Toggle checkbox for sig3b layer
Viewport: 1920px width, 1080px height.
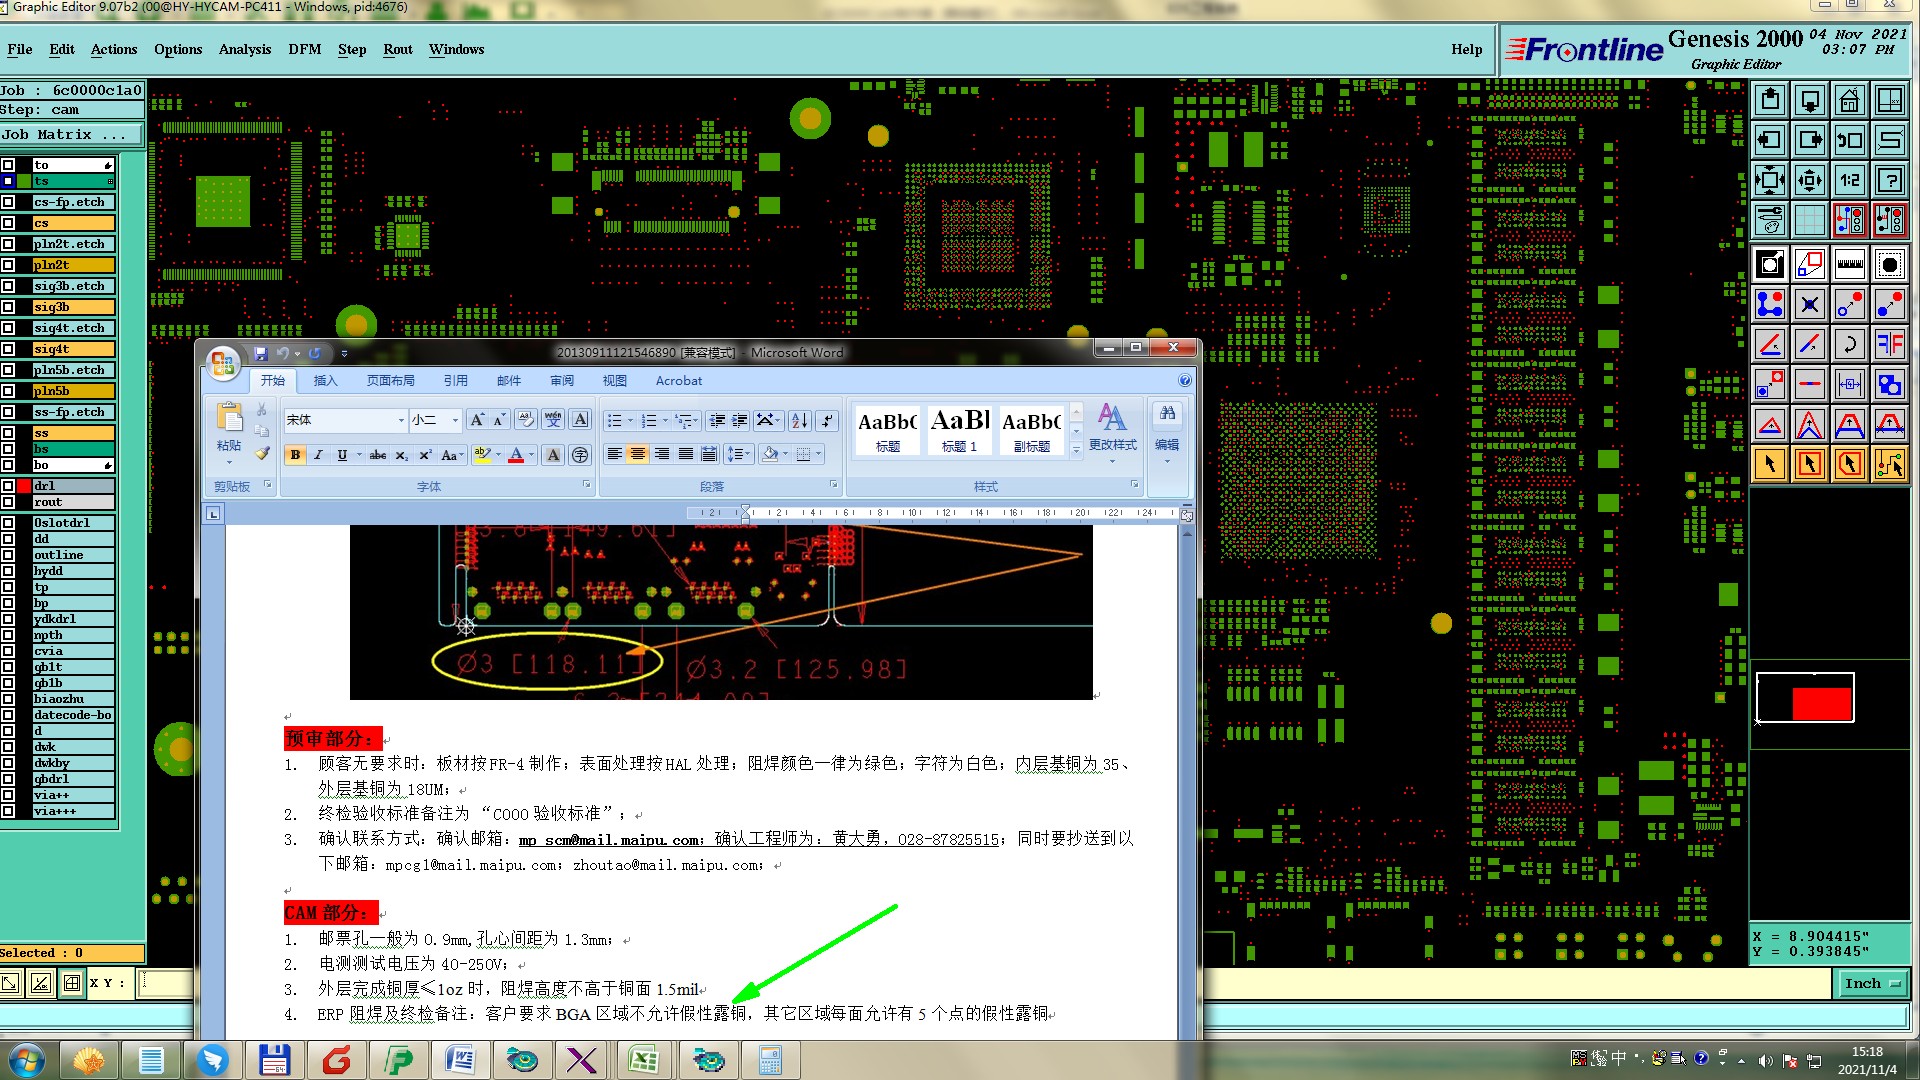(x=8, y=307)
